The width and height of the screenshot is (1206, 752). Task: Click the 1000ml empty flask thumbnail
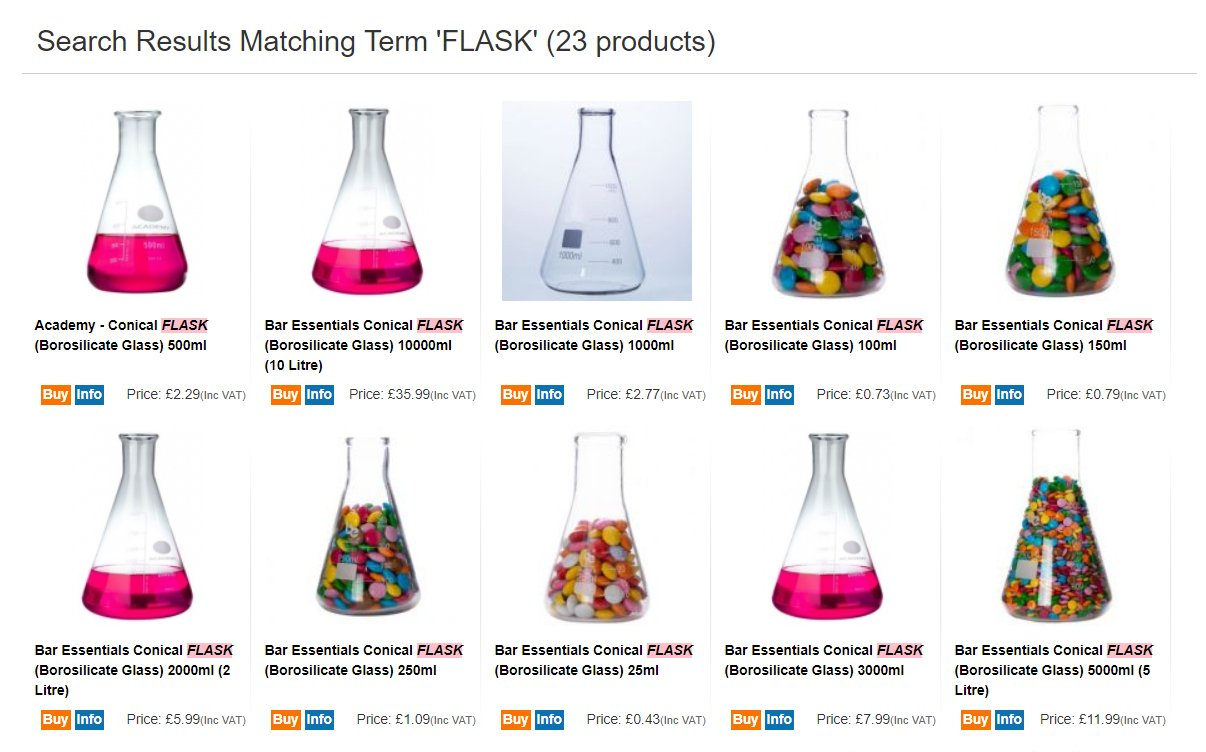(596, 200)
